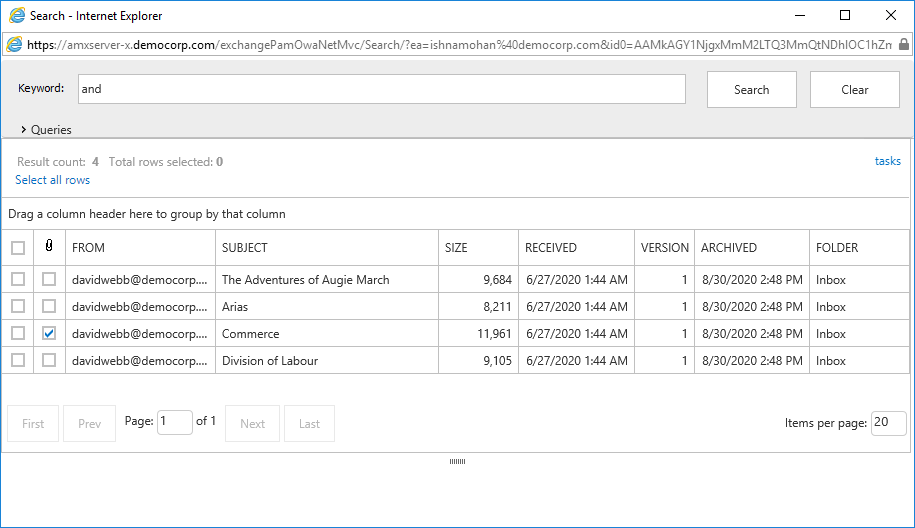
Task: Click the Internet Explorer logo in title bar
Action: [16, 16]
